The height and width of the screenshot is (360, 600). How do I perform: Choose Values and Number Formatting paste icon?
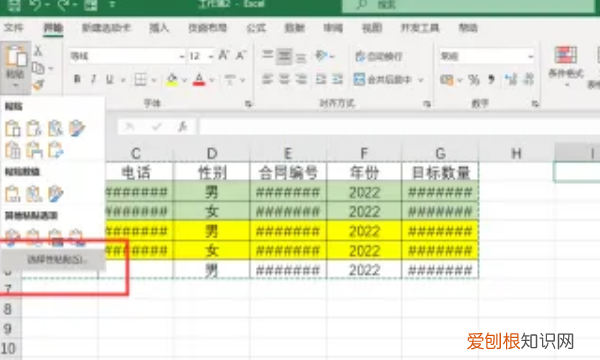(34, 194)
